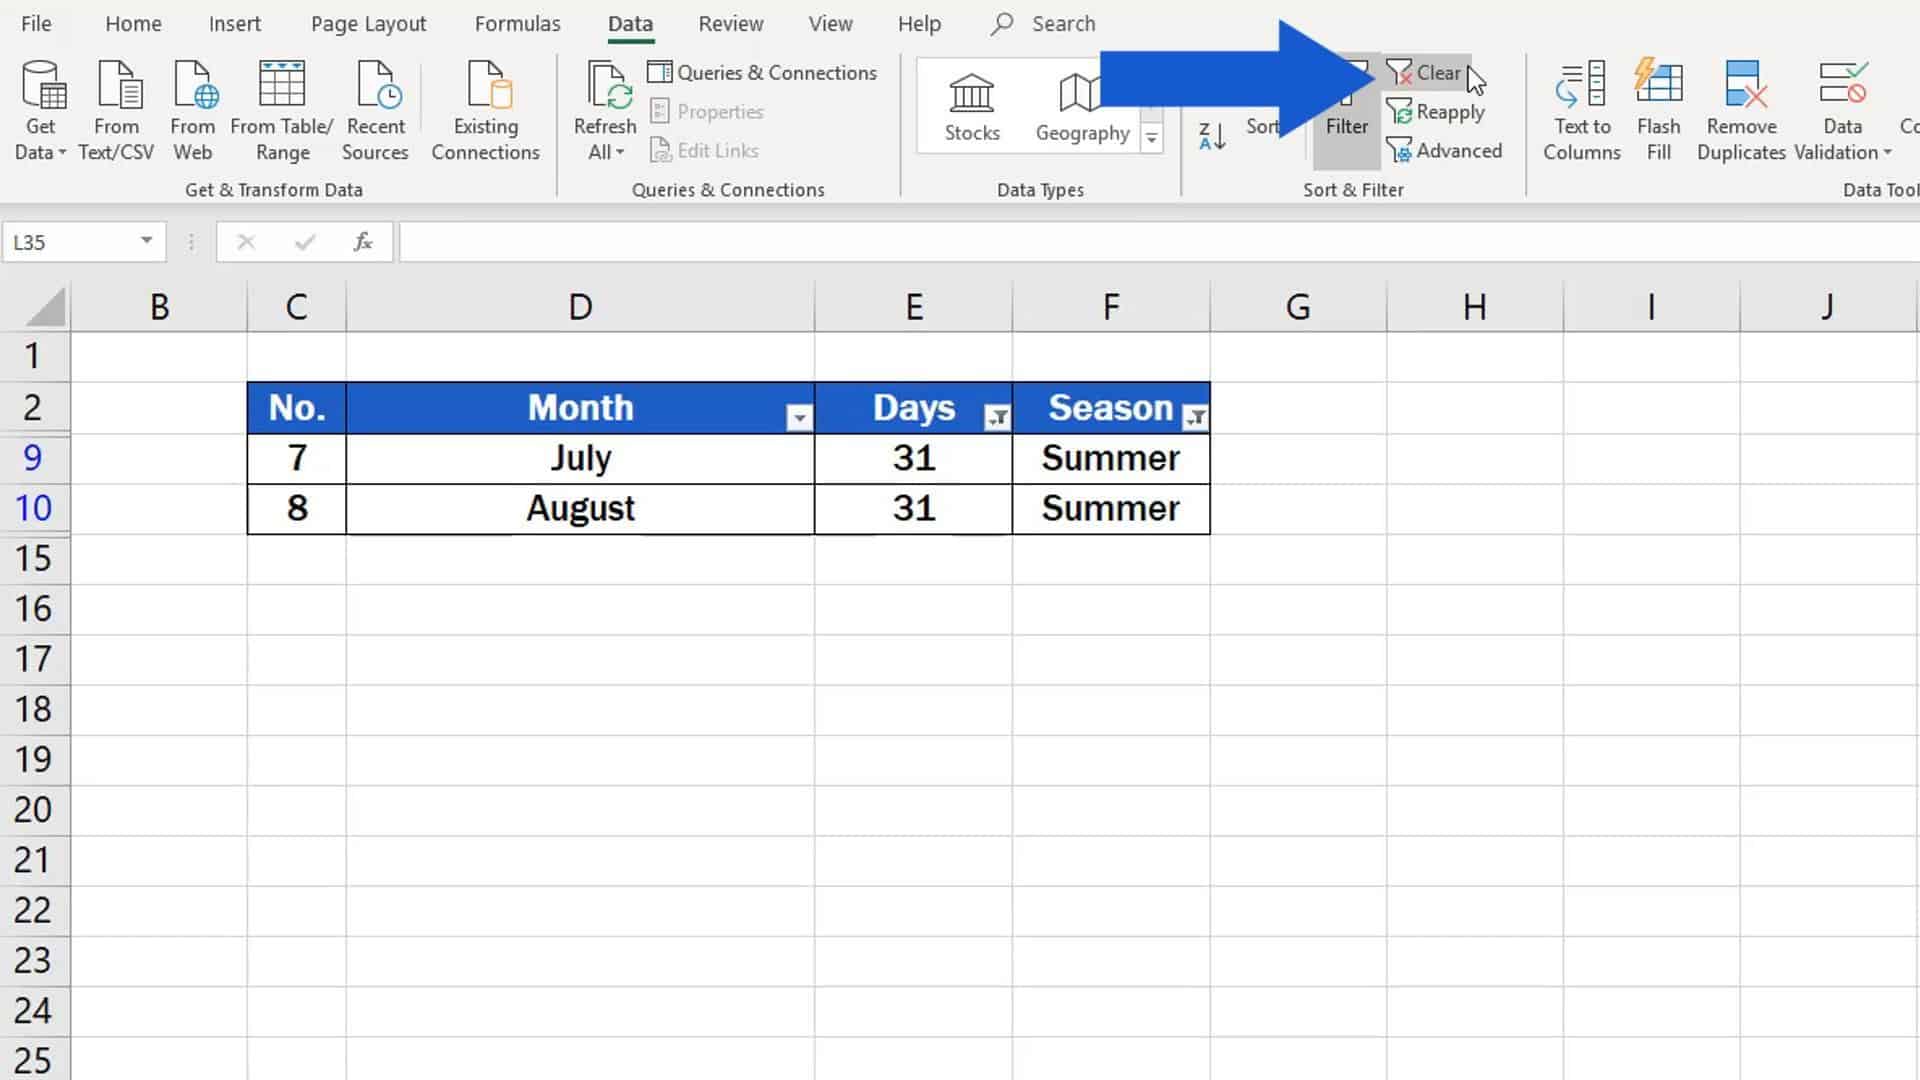Select the Geography data type
Image resolution: width=1920 pixels, height=1080 pixels.
point(1082,108)
